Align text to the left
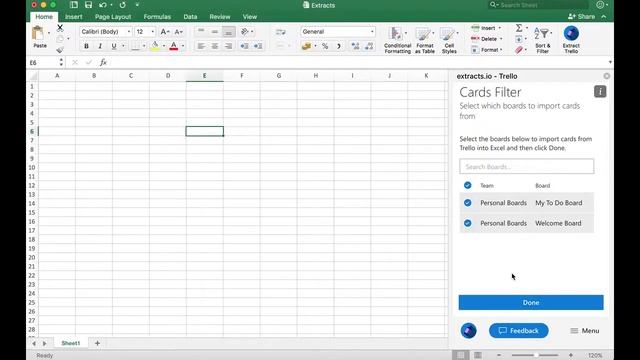Screen dimensions: 640x360 [x=201, y=46]
